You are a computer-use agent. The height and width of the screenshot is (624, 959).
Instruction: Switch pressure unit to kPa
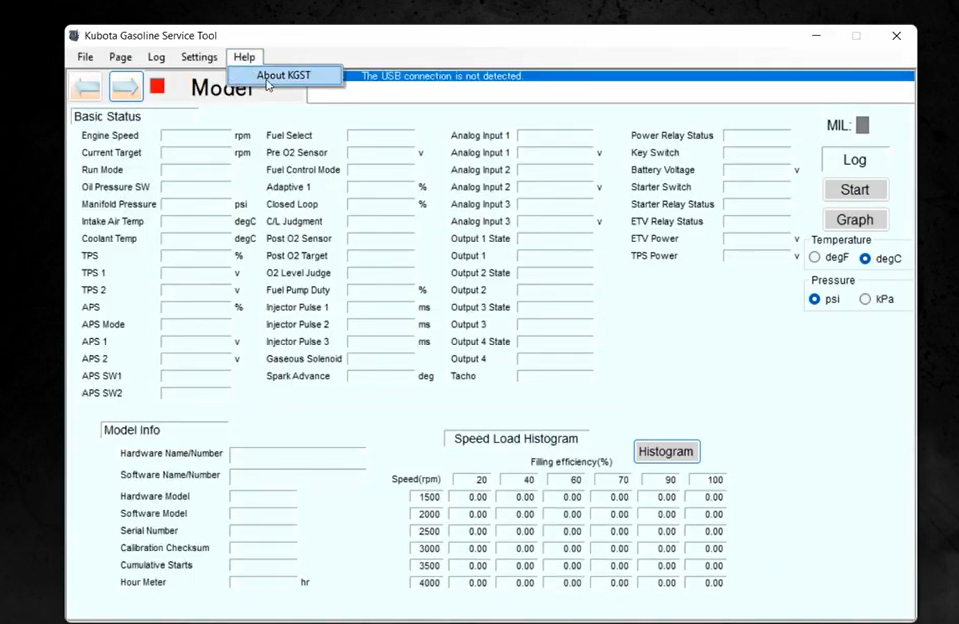(865, 299)
